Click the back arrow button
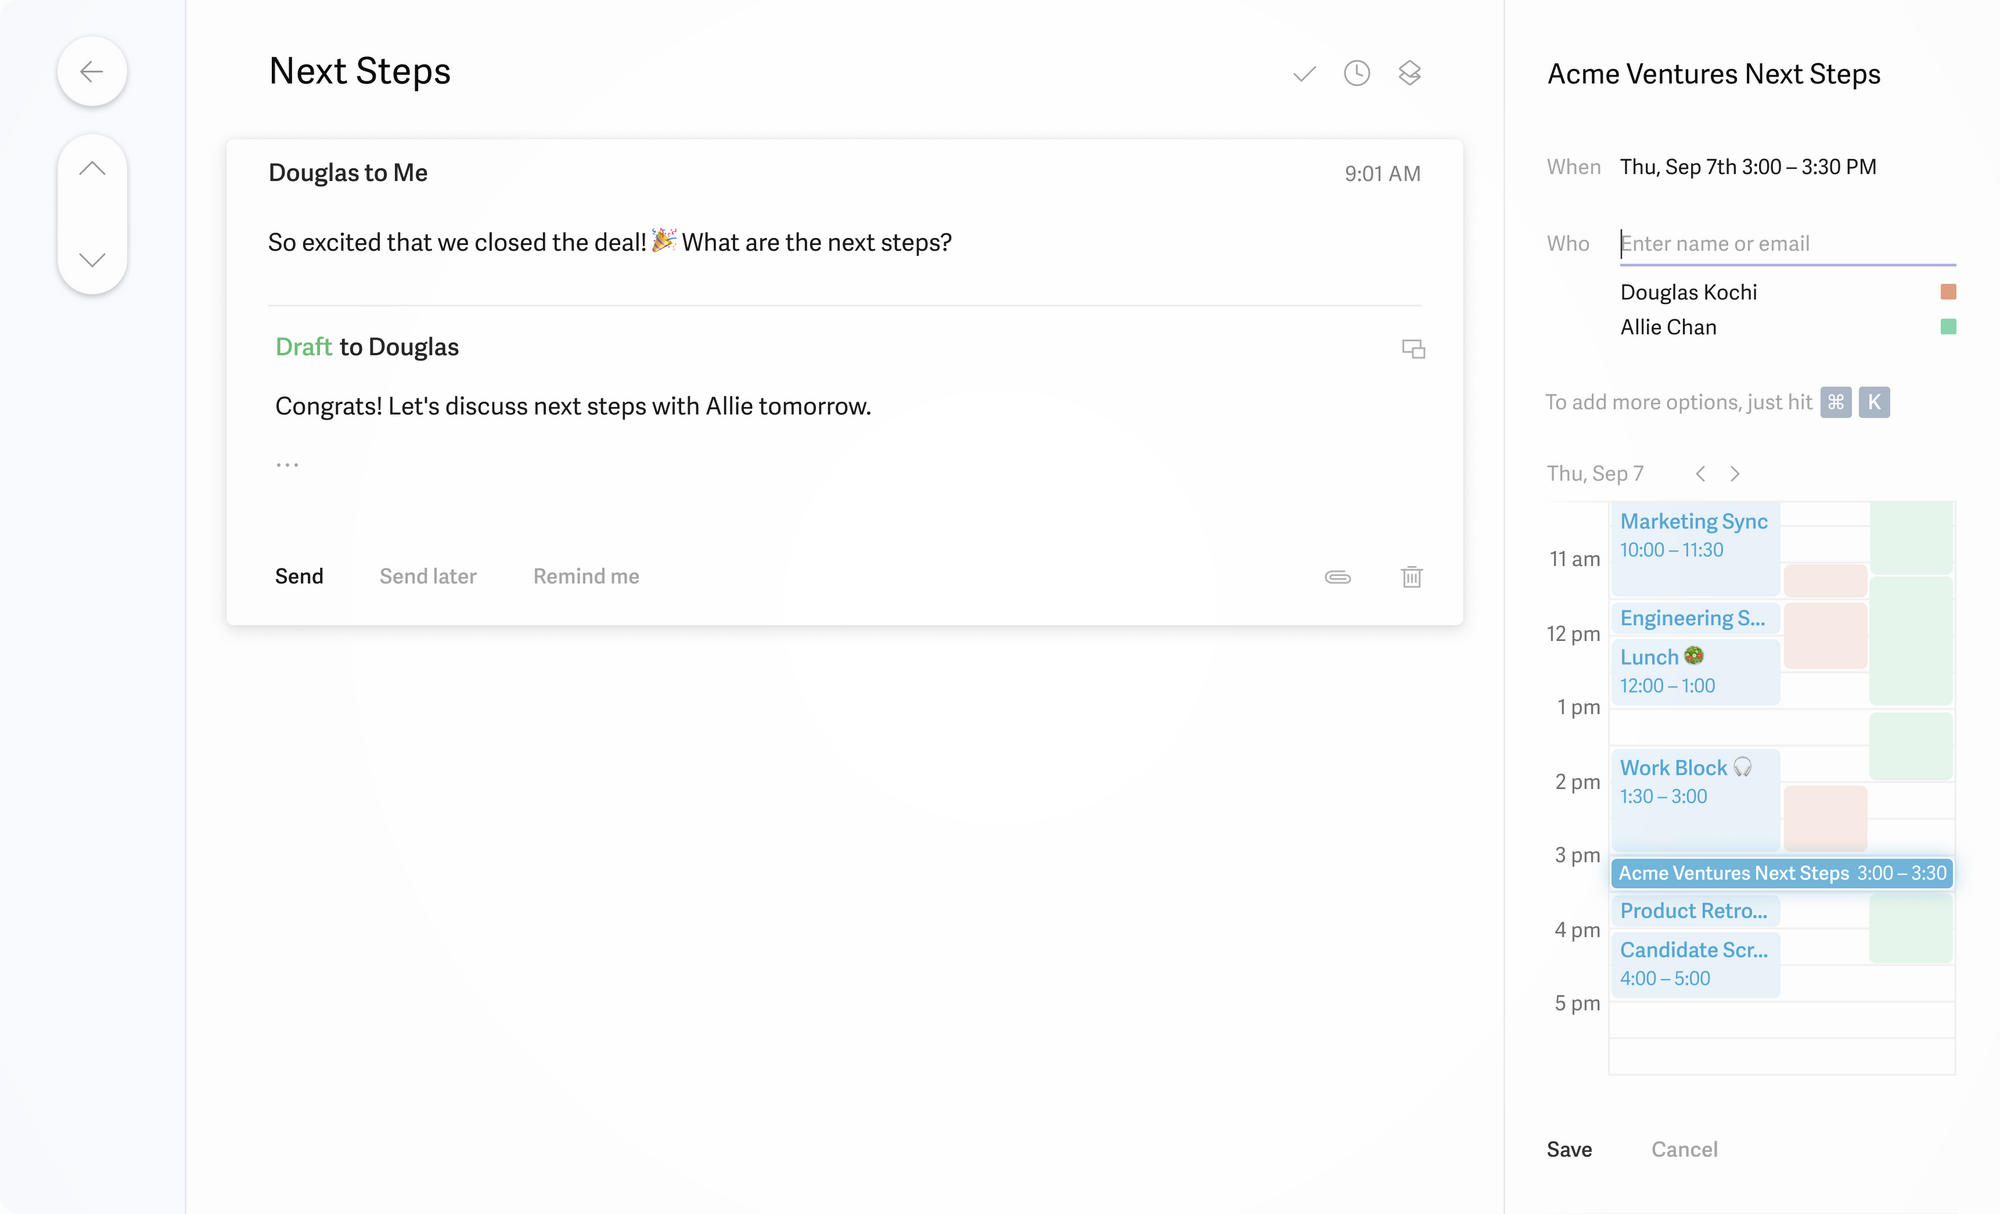Viewport: 2000px width, 1214px height. coord(92,72)
